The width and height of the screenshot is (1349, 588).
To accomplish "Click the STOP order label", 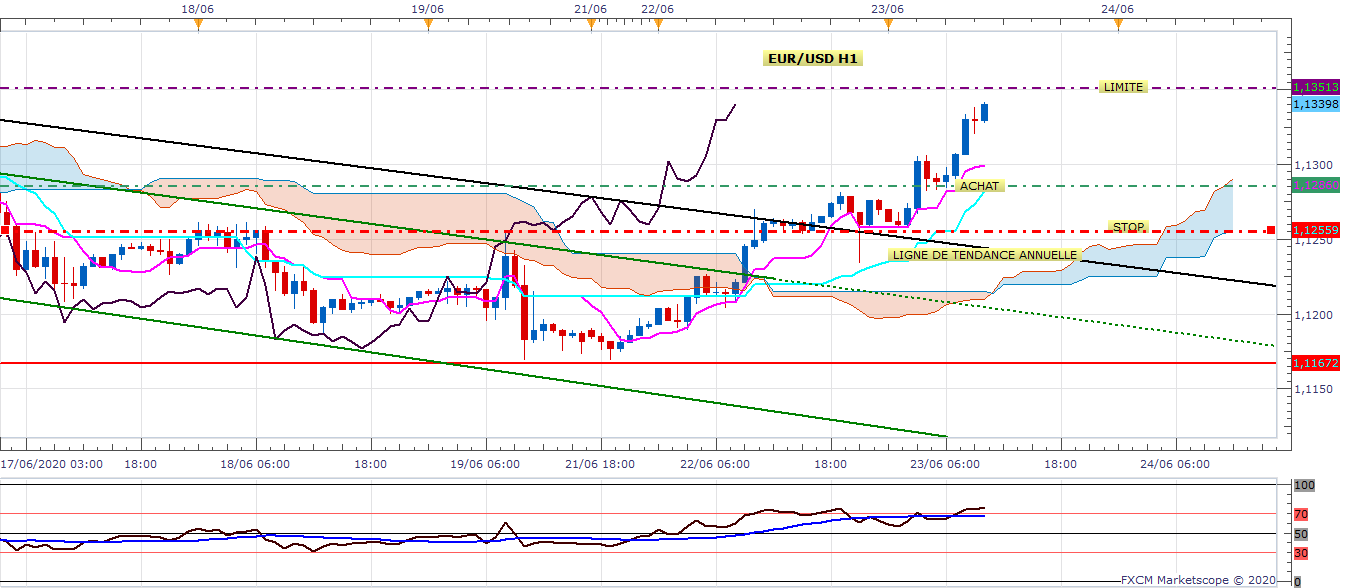I will tap(1128, 227).
